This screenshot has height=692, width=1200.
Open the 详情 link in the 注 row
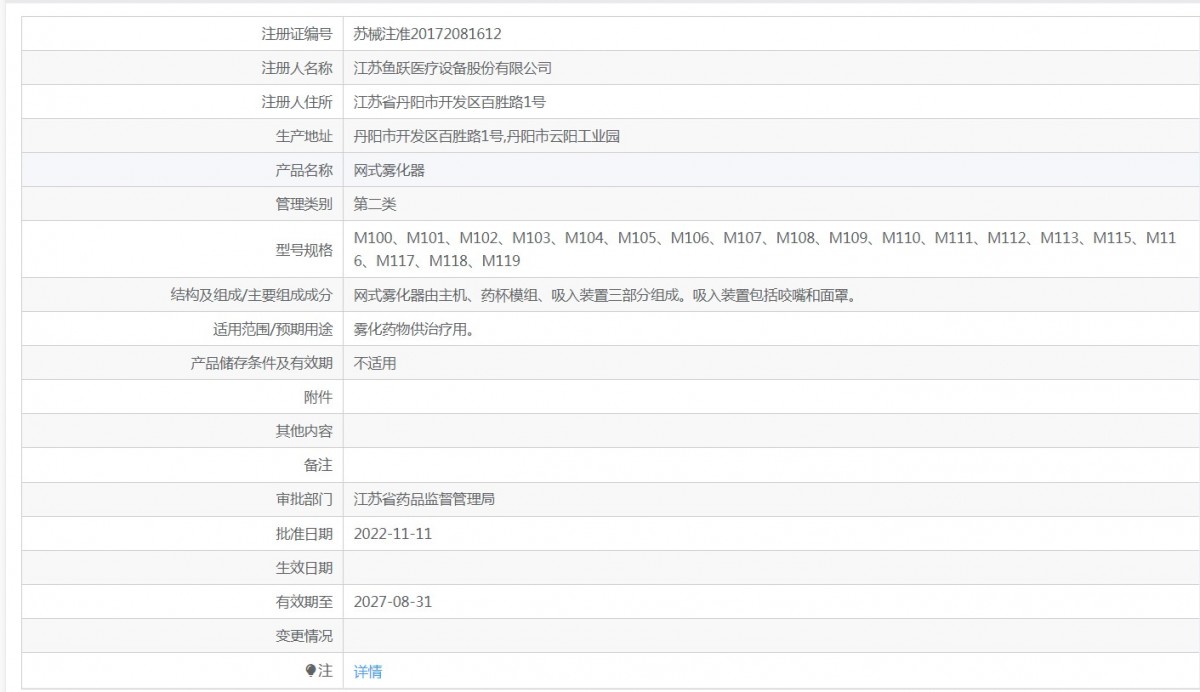tap(368, 672)
